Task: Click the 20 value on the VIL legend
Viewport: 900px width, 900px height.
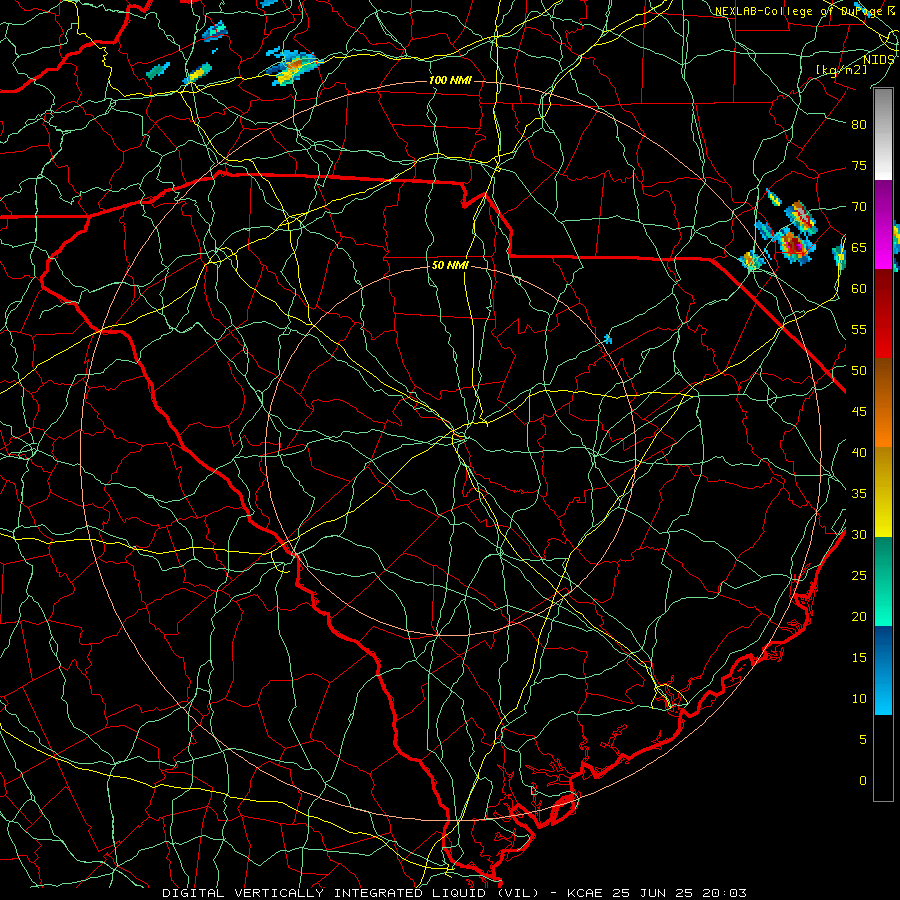Action: pyautogui.click(x=859, y=616)
